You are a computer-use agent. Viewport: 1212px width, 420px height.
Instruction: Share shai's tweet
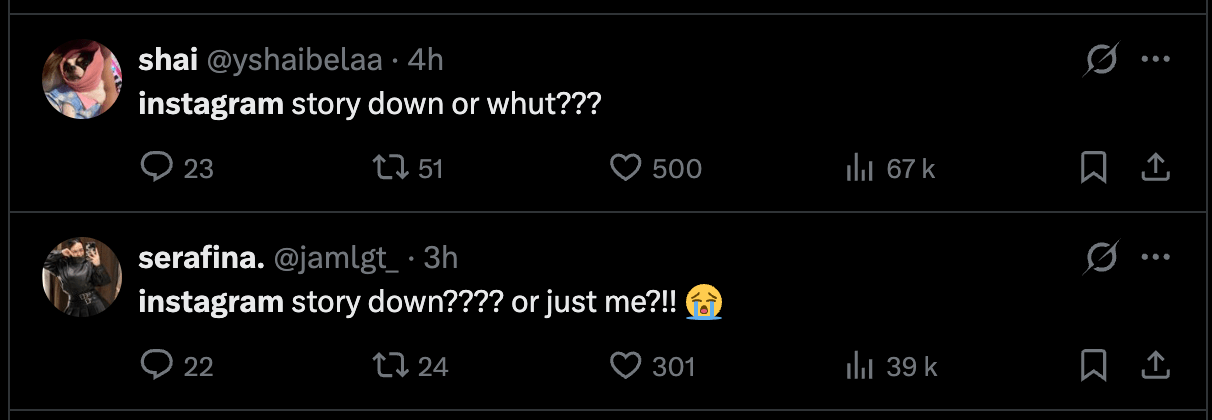[1155, 168]
